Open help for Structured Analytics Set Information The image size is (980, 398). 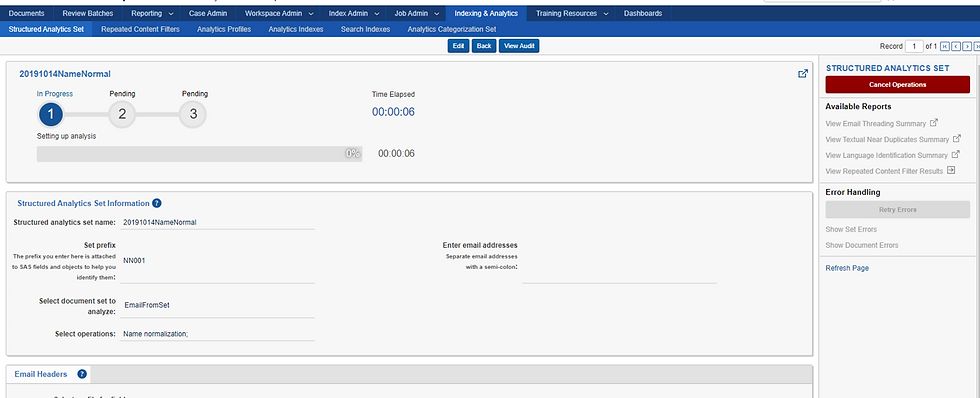pos(157,203)
